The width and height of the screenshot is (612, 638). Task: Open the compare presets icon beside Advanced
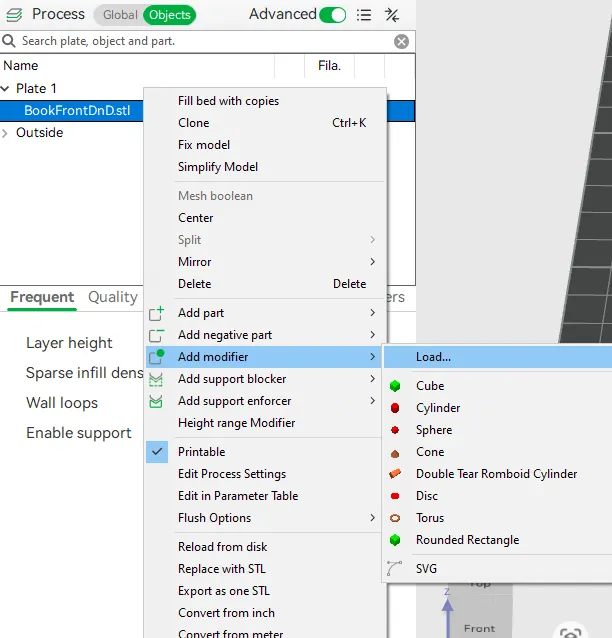(392, 15)
